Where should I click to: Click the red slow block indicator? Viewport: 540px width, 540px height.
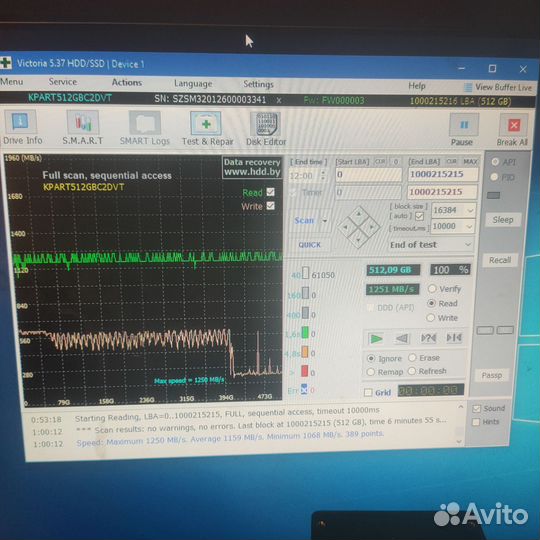304,371
